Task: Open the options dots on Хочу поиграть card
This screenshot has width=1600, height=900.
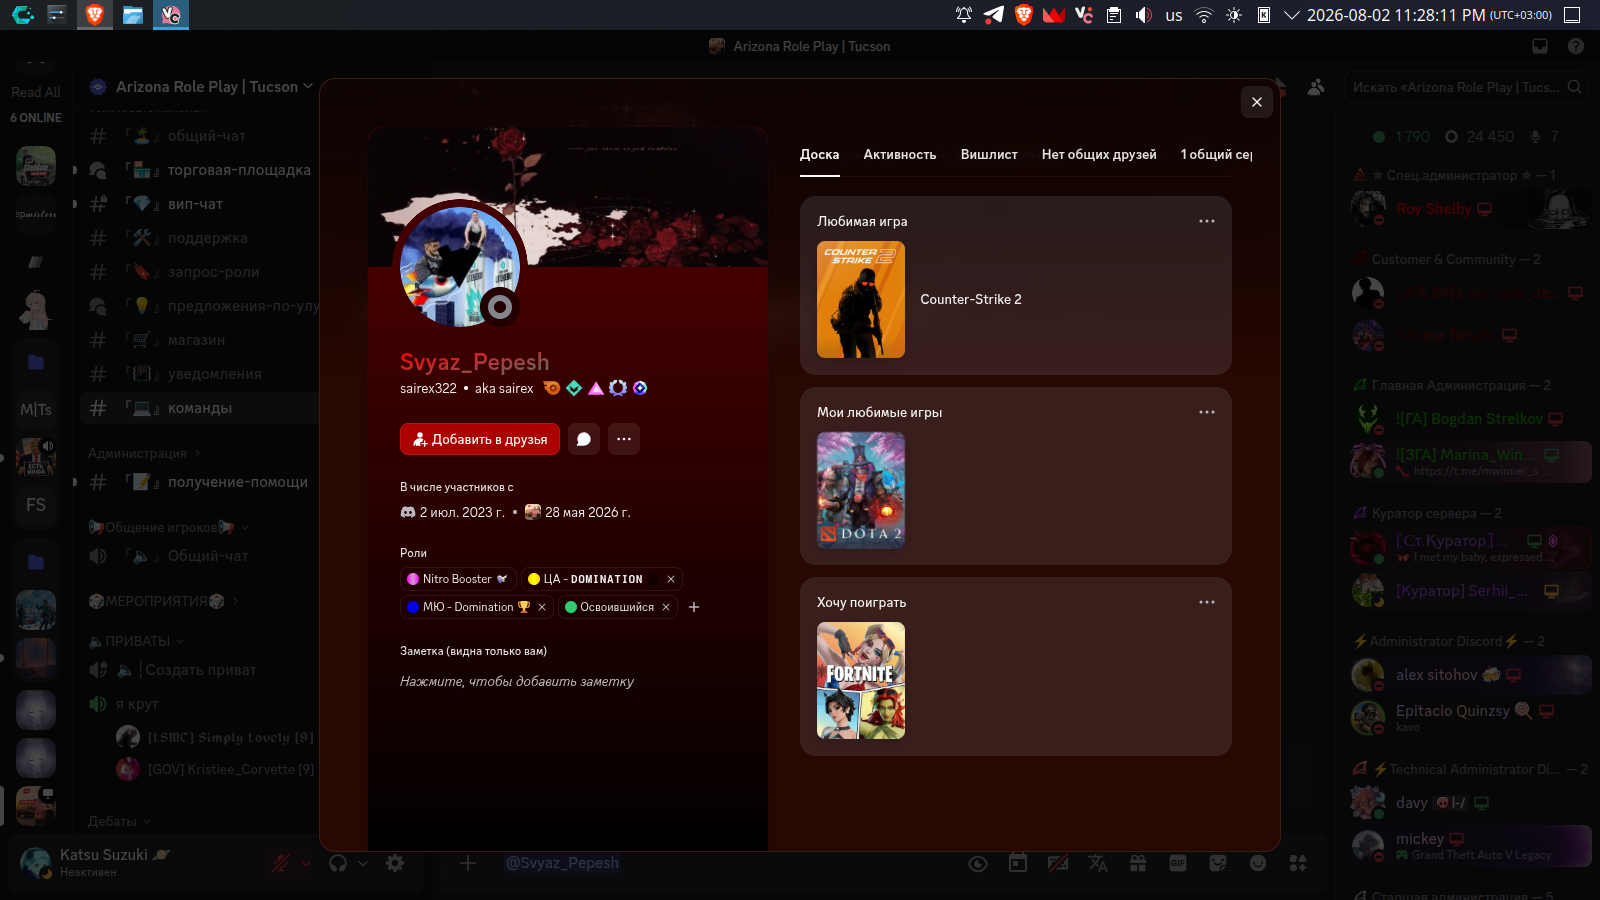Action: tap(1207, 602)
